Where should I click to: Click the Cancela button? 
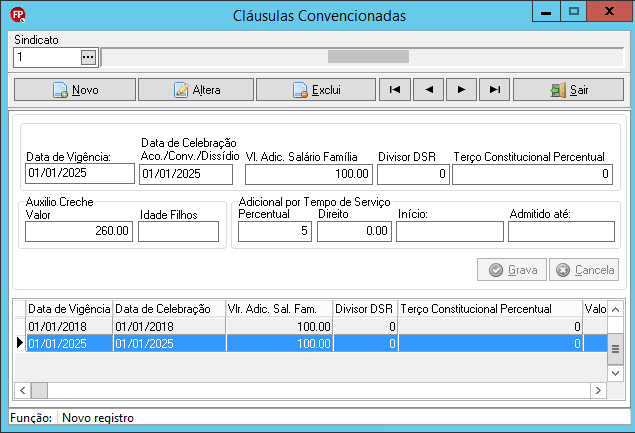click(x=584, y=270)
